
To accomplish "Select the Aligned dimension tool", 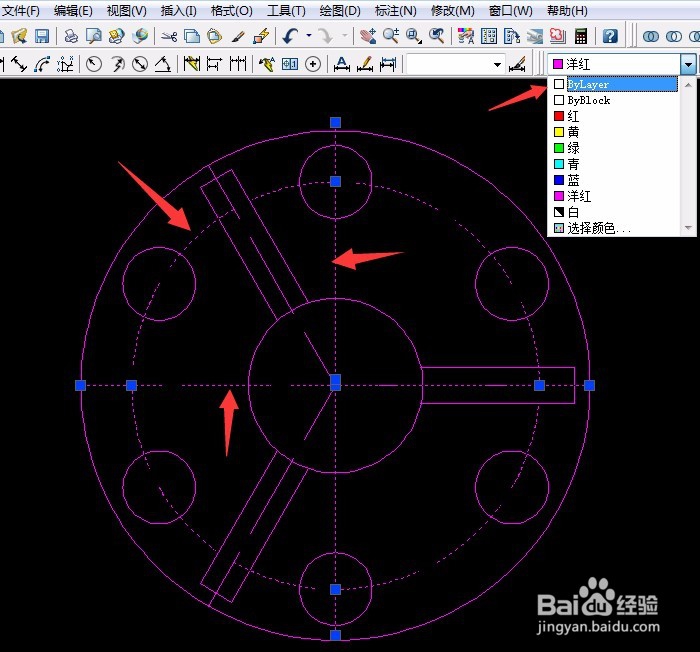I will (19, 65).
